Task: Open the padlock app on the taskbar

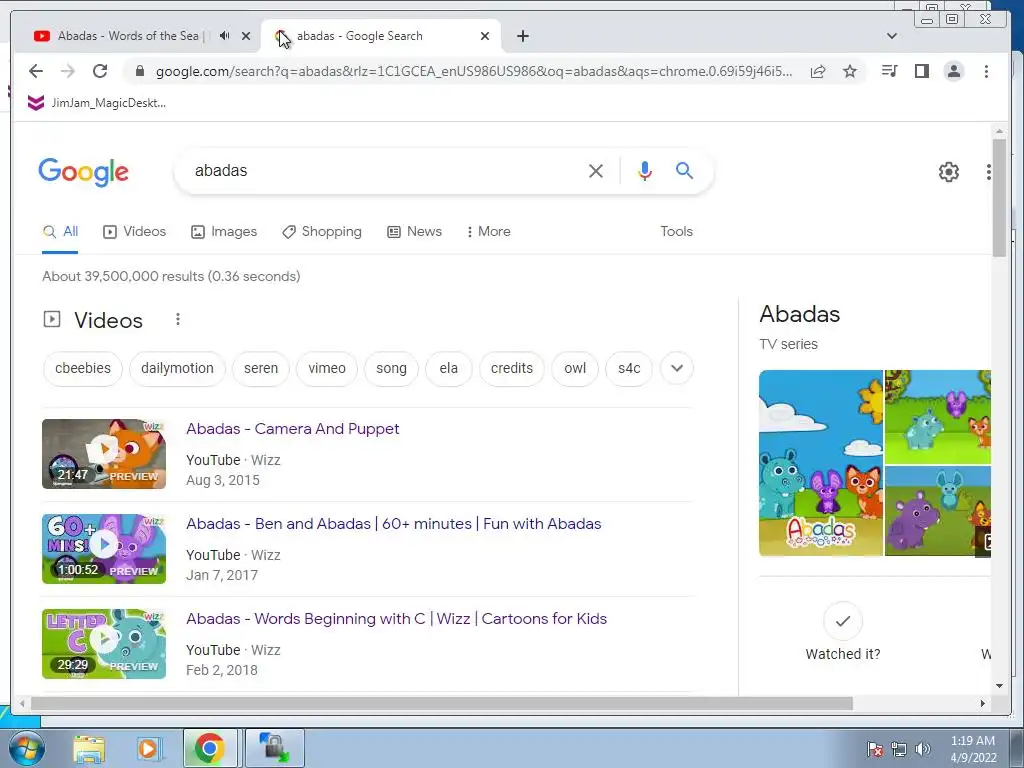Action: tap(274, 748)
